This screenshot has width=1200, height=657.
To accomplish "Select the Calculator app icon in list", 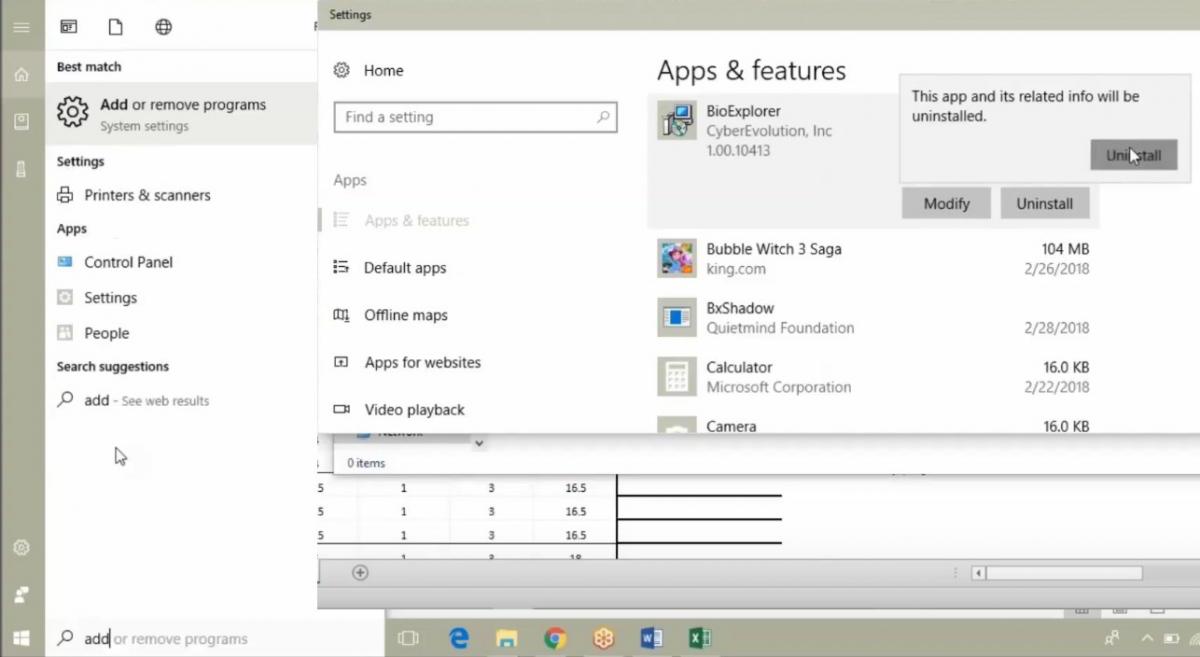I will (677, 377).
